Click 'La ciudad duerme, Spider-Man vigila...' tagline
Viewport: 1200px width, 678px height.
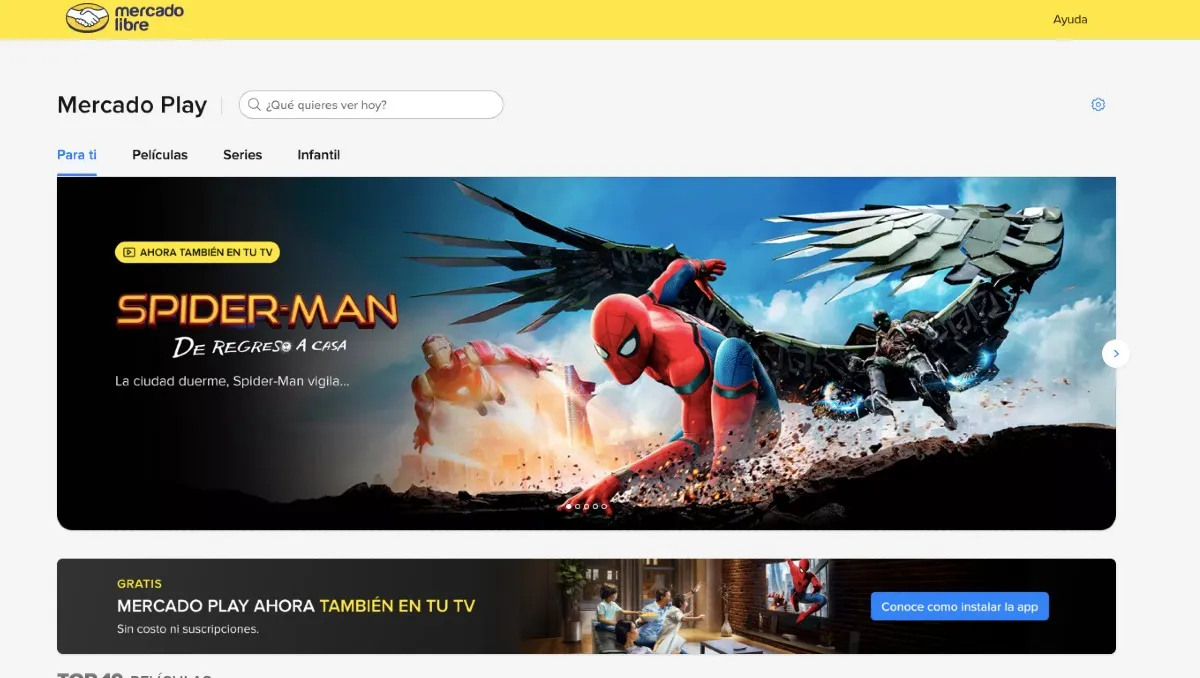point(232,381)
